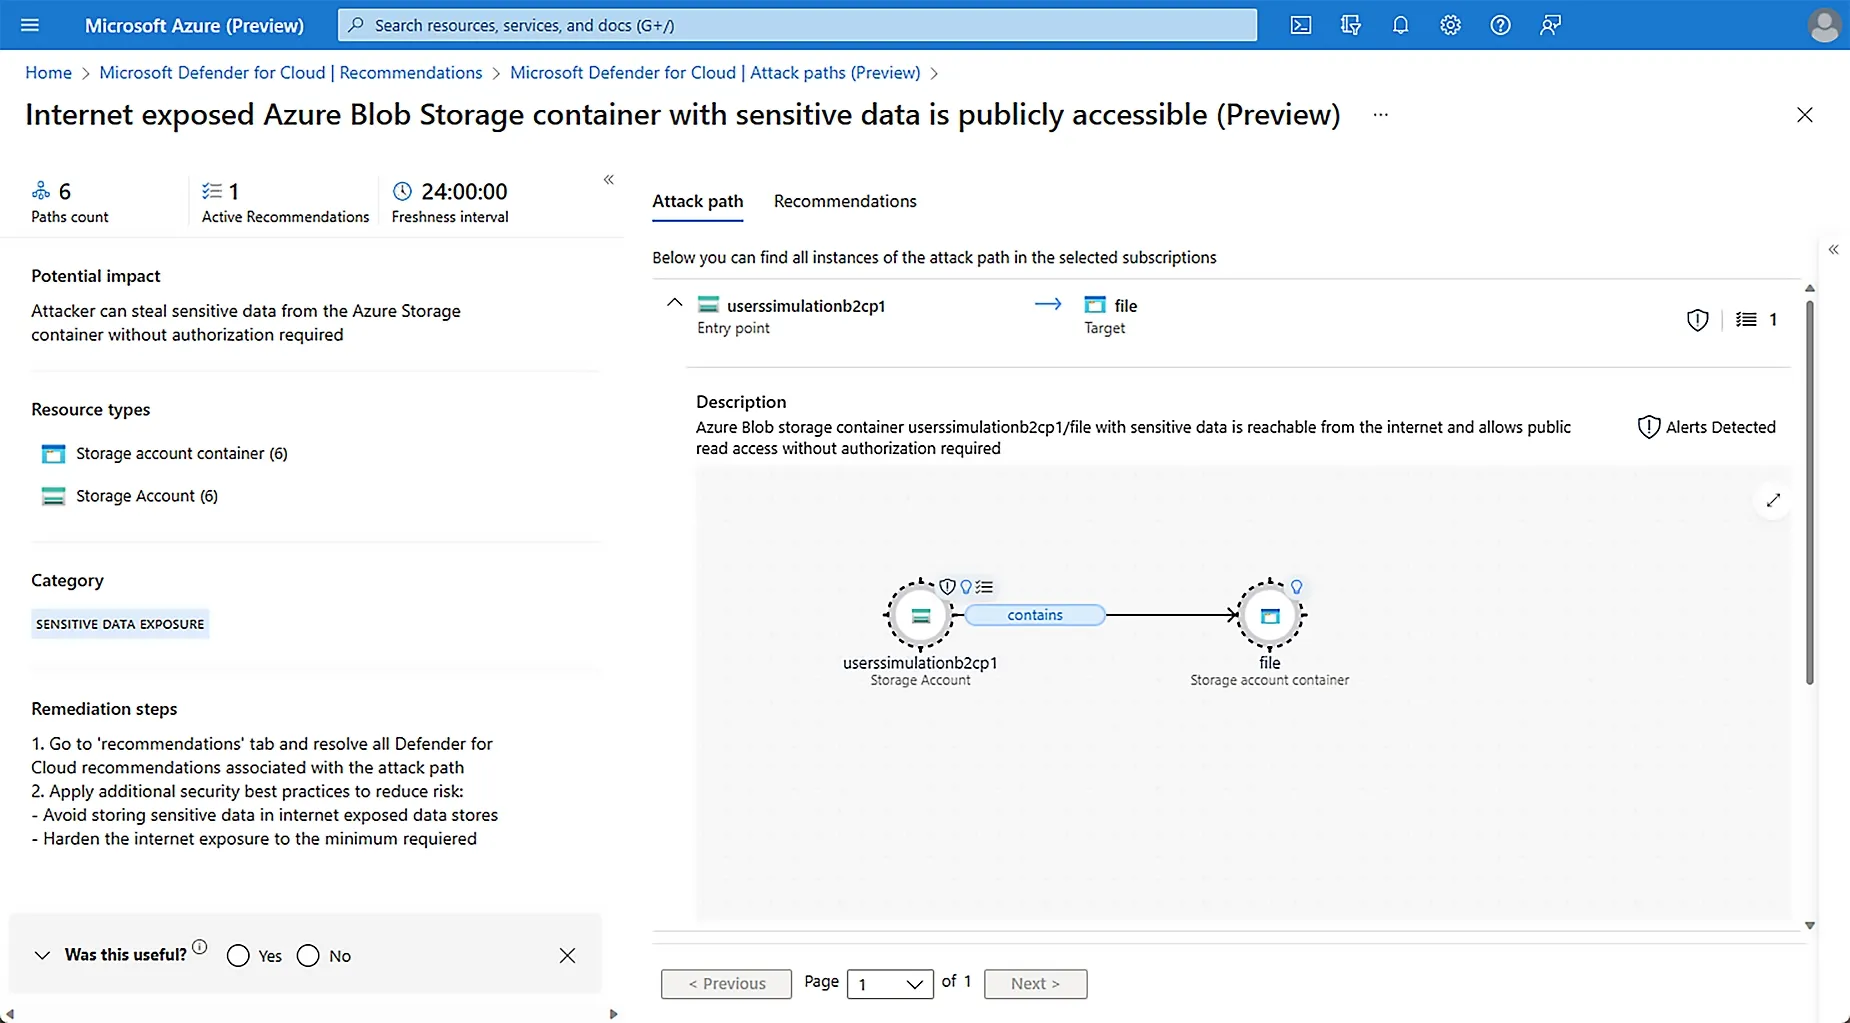Go to Home breadcrumb link
Image resolution: width=1850 pixels, height=1023 pixels.
48,73
